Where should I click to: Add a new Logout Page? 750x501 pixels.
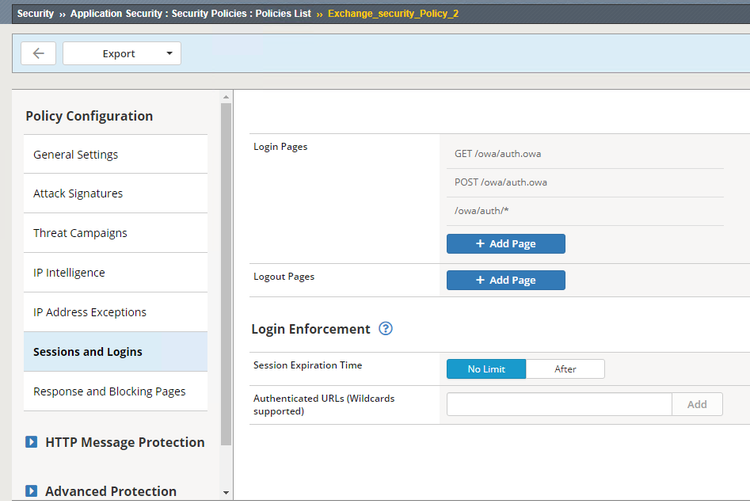click(505, 280)
